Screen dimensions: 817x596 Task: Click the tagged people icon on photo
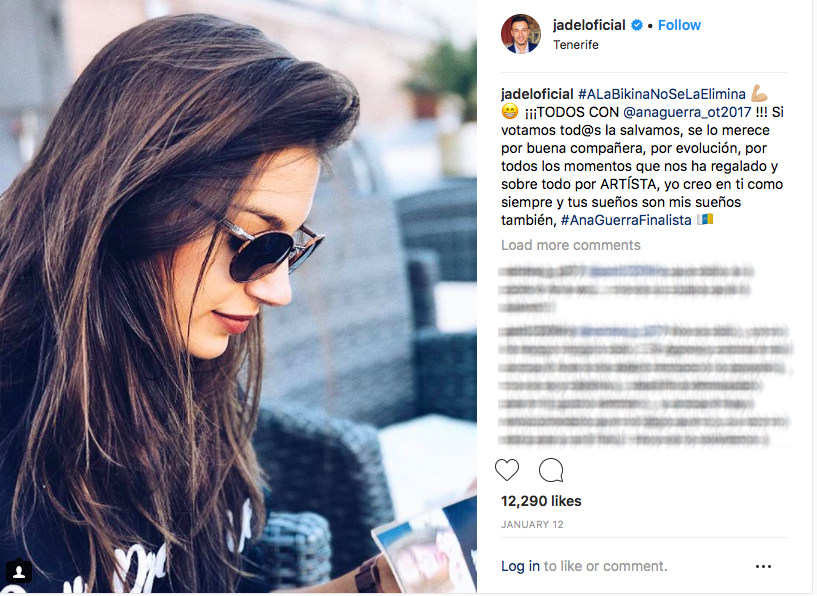(19, 572)
